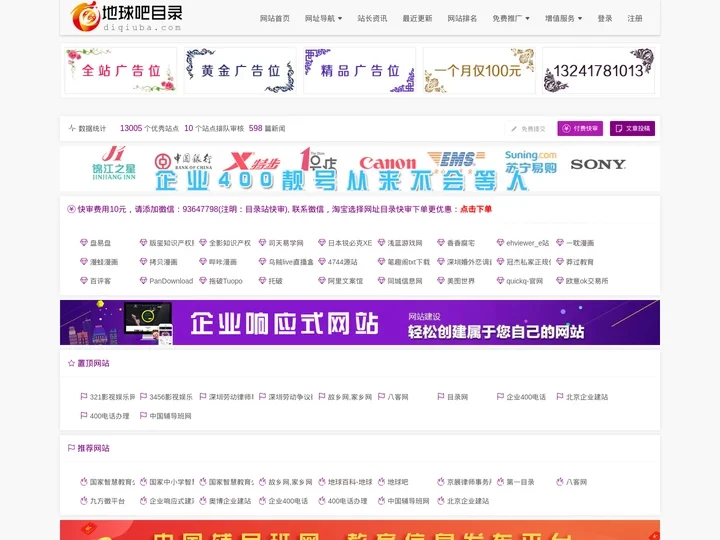Image resolution: width=720 pixels, height=540 pixels.
Task: Open the ehviewer_e站 link
Action: 528,243
